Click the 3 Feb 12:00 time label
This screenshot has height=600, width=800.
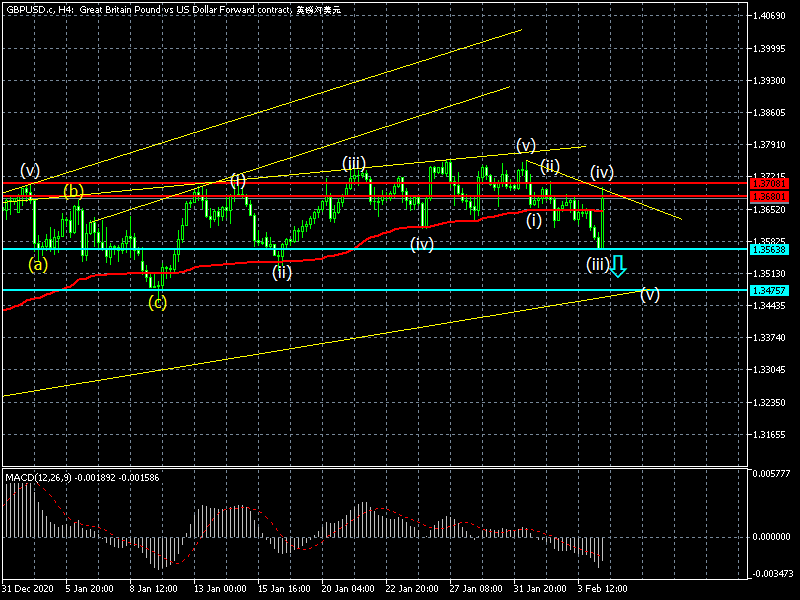pos(603,589)
